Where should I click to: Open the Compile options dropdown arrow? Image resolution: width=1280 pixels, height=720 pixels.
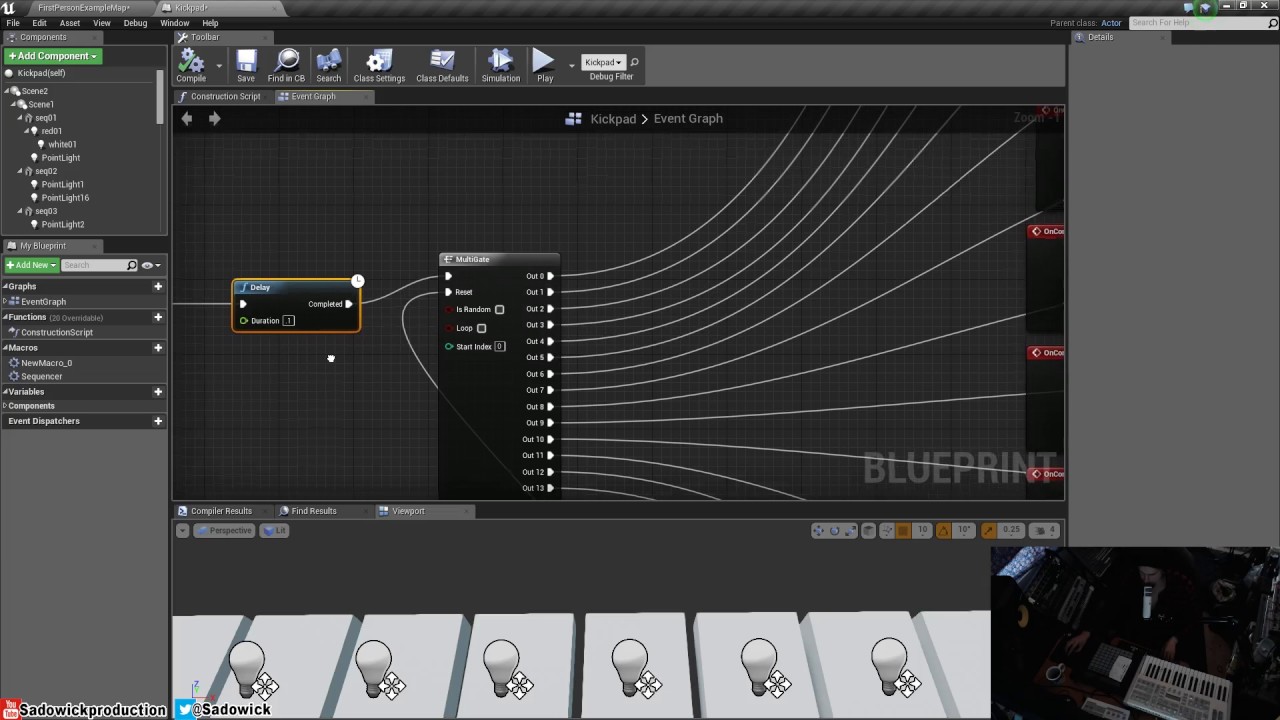(219, 65)
